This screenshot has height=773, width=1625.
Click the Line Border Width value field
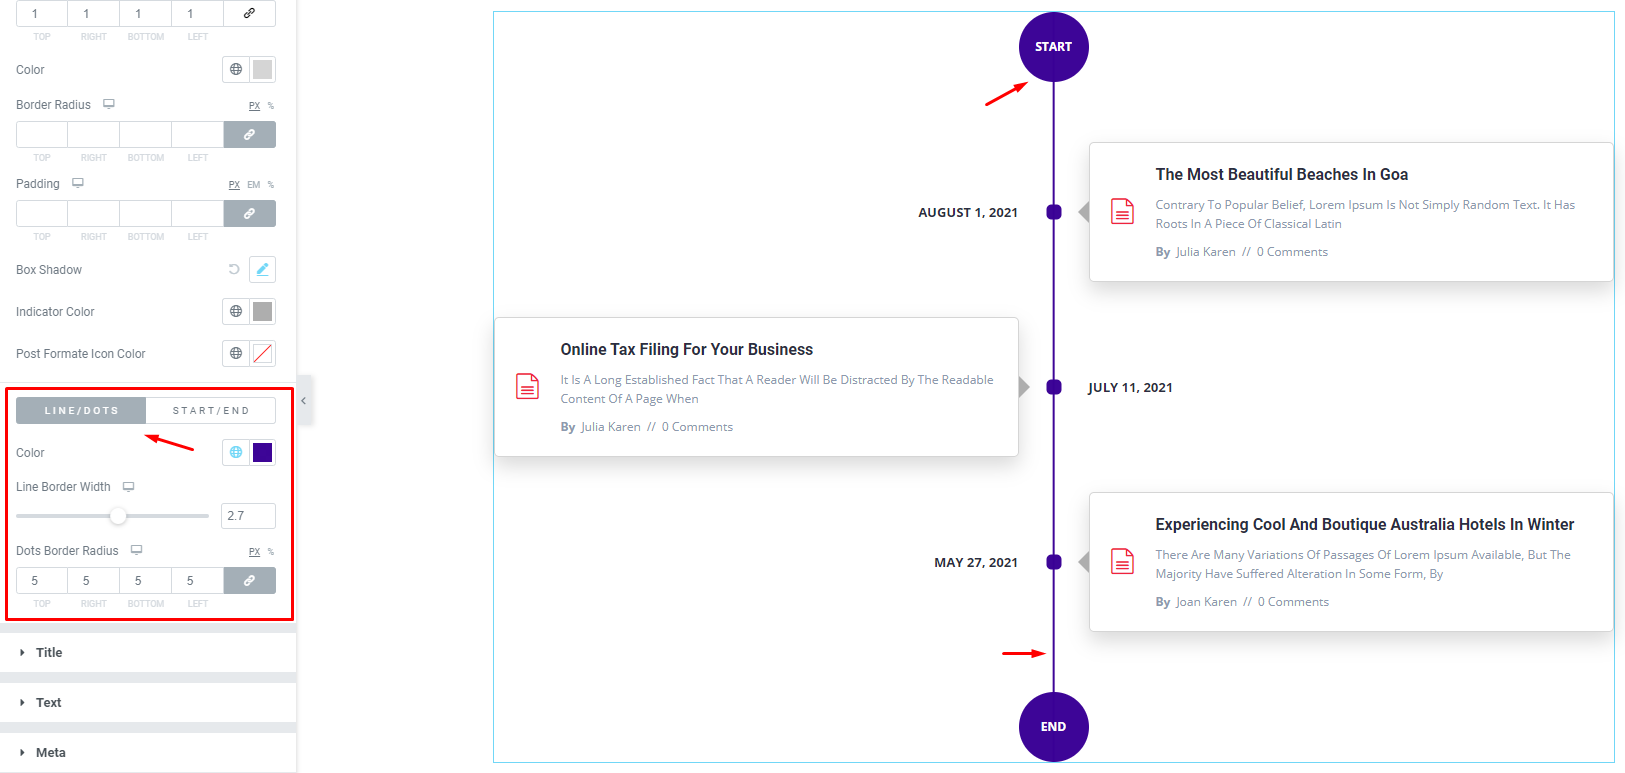(x=248, y=516)
